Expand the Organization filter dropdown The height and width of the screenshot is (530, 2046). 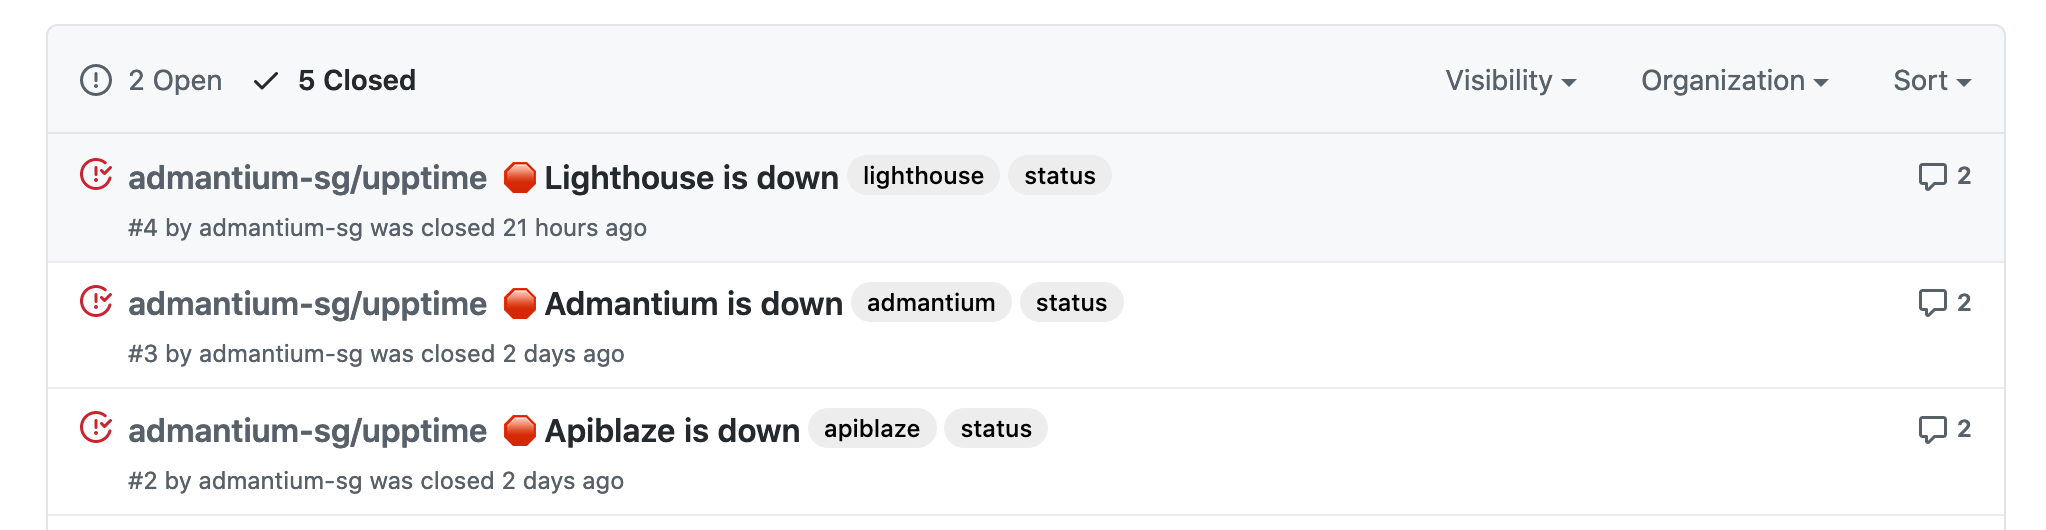tap(1734, 81)
